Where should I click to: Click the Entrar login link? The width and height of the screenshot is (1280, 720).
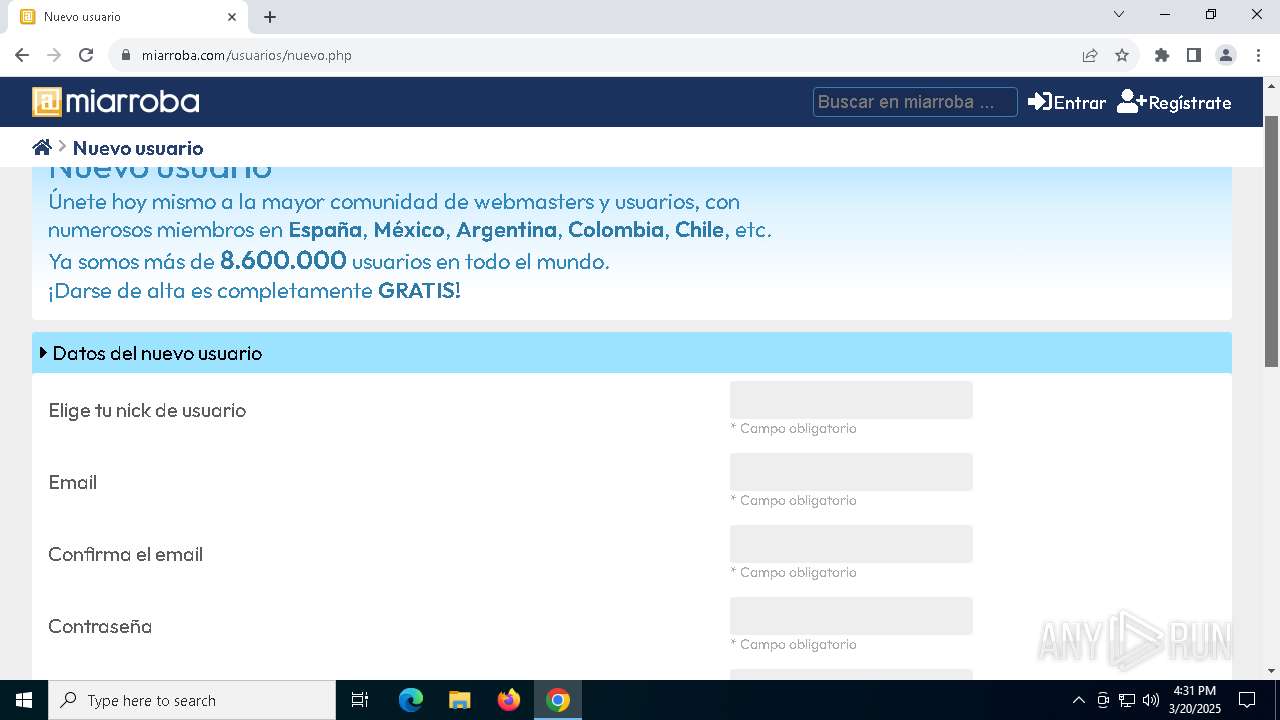(1067, 102)
